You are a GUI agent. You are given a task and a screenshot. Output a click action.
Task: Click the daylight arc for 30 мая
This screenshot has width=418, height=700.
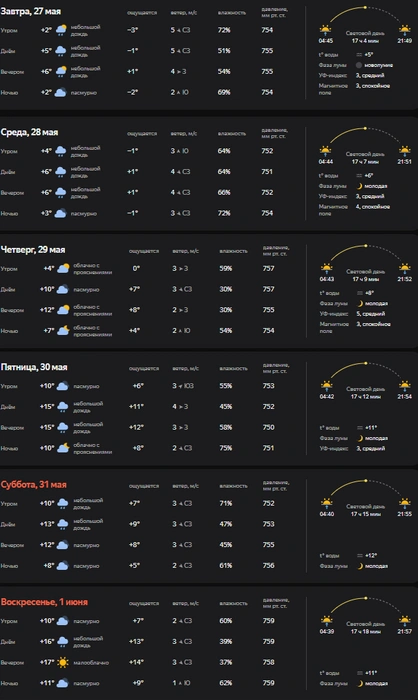tap(365, 372)
